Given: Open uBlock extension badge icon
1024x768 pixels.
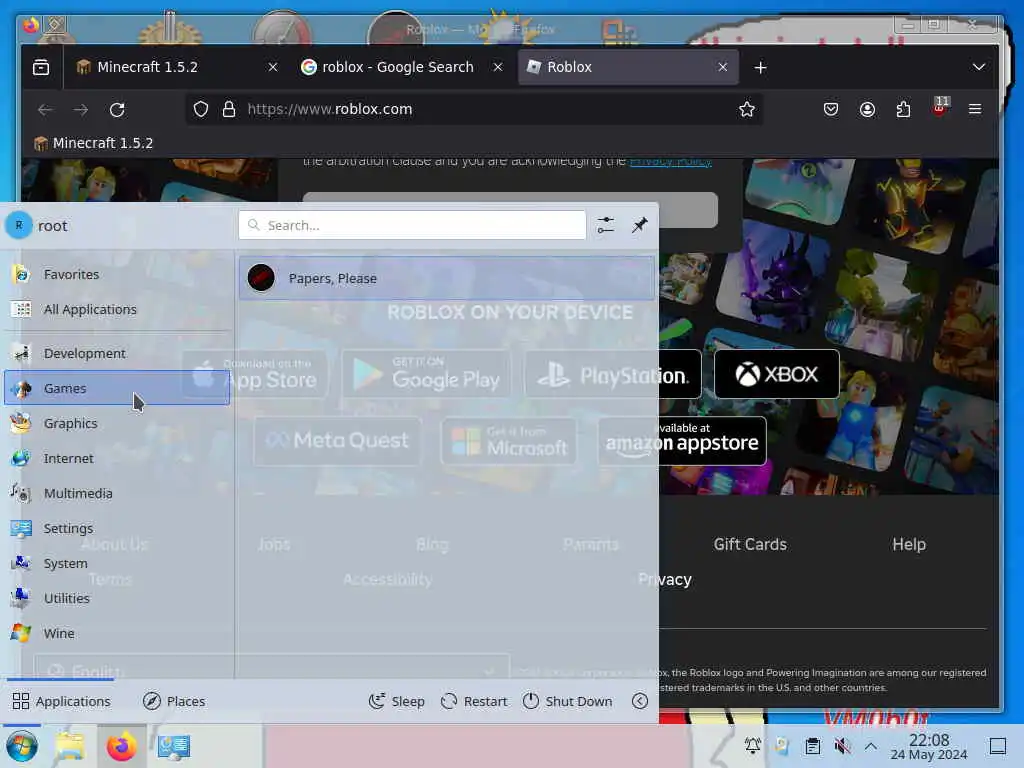Looking at the screenshot, I should tap(940, 108).
